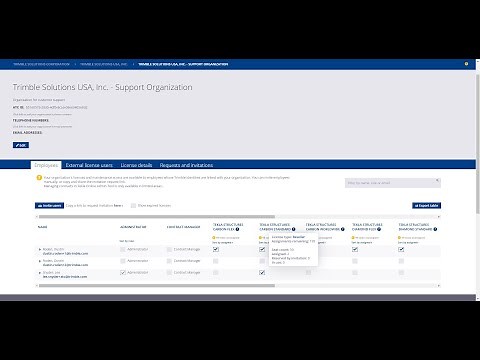Check Contract Manager box for Snyder, Lee
Screen dimensions: 480x360
(x=169, y=273)
